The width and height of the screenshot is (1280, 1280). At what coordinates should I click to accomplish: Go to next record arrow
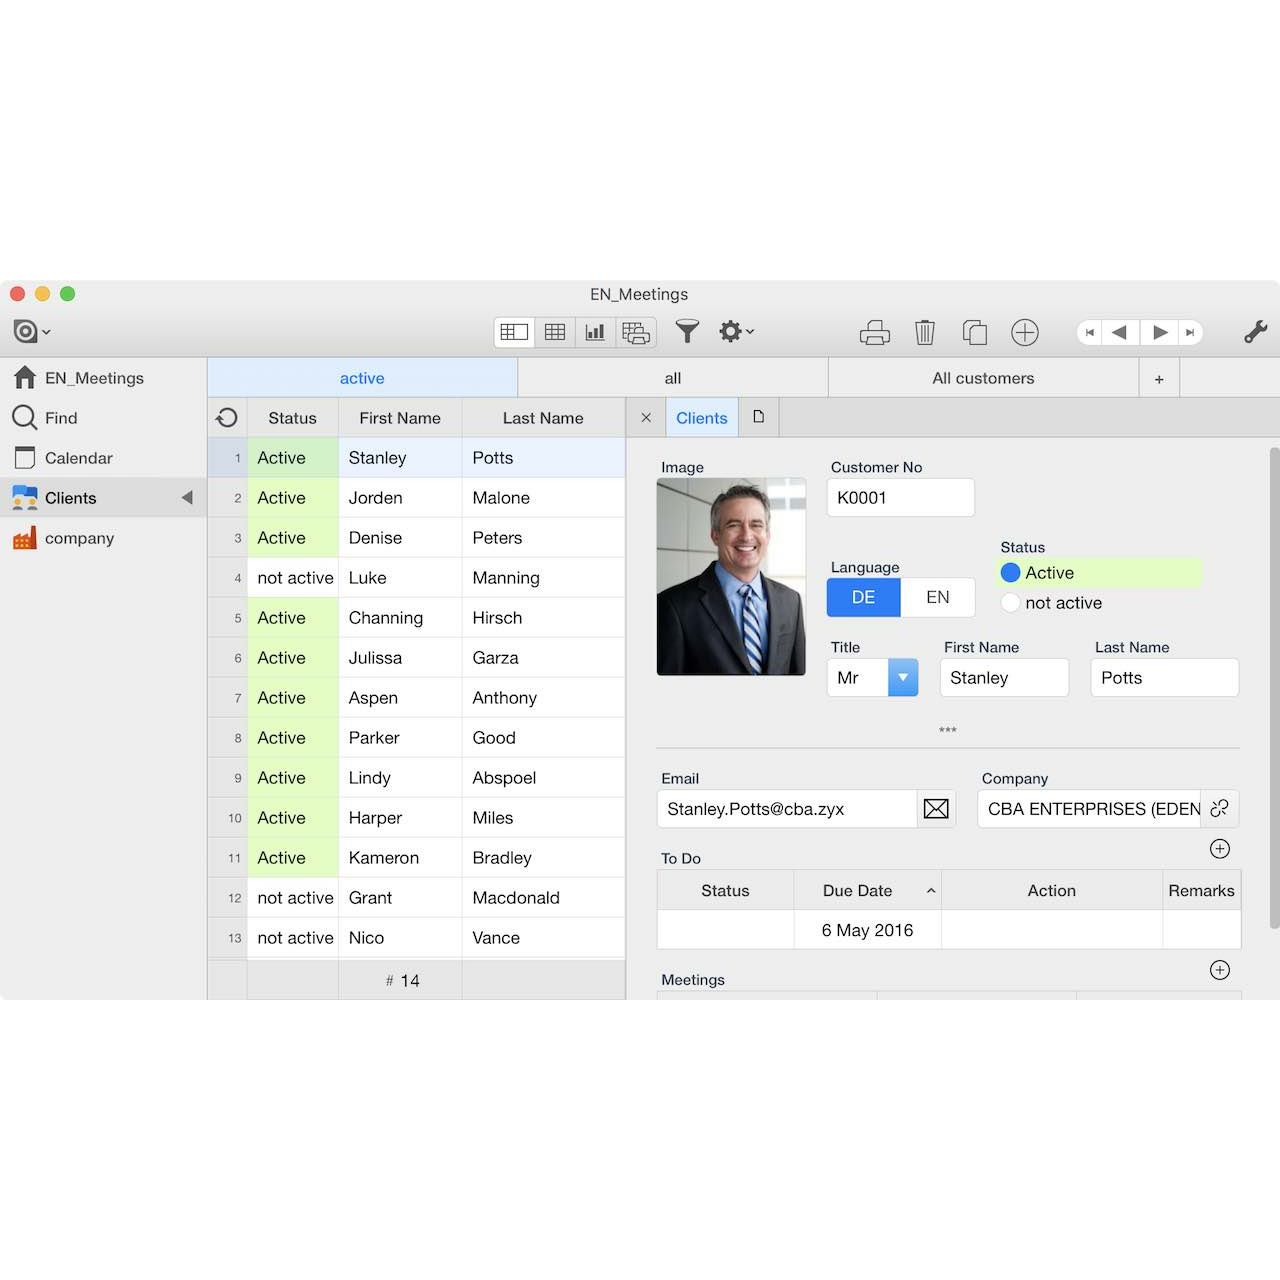(x=1160, y=332)
